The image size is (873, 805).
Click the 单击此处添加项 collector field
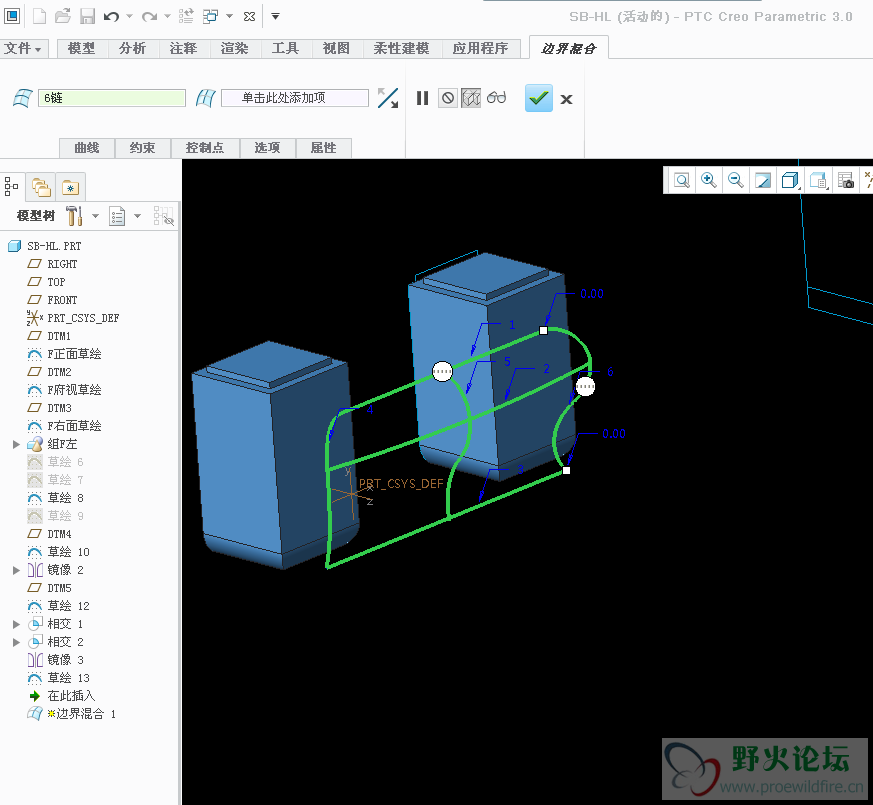295,98
